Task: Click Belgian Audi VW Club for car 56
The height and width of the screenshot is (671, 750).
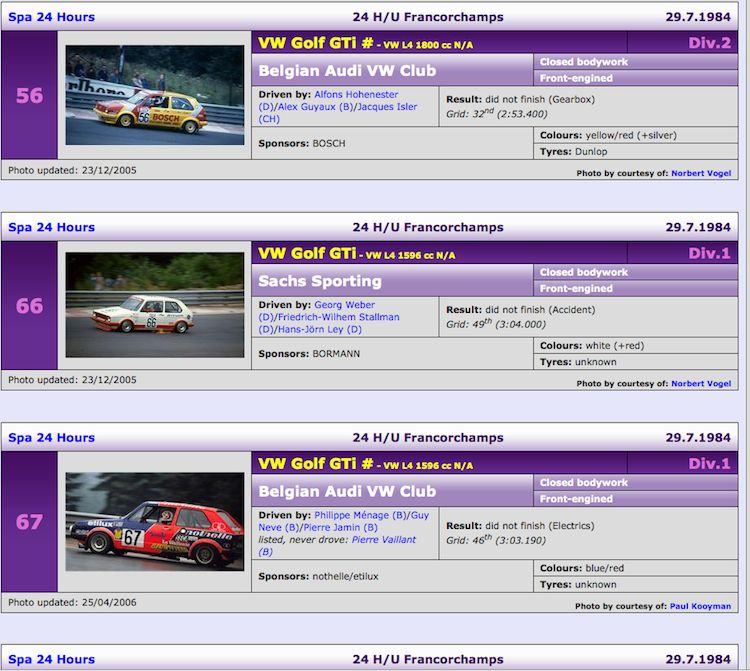Action: pos(347,71)
